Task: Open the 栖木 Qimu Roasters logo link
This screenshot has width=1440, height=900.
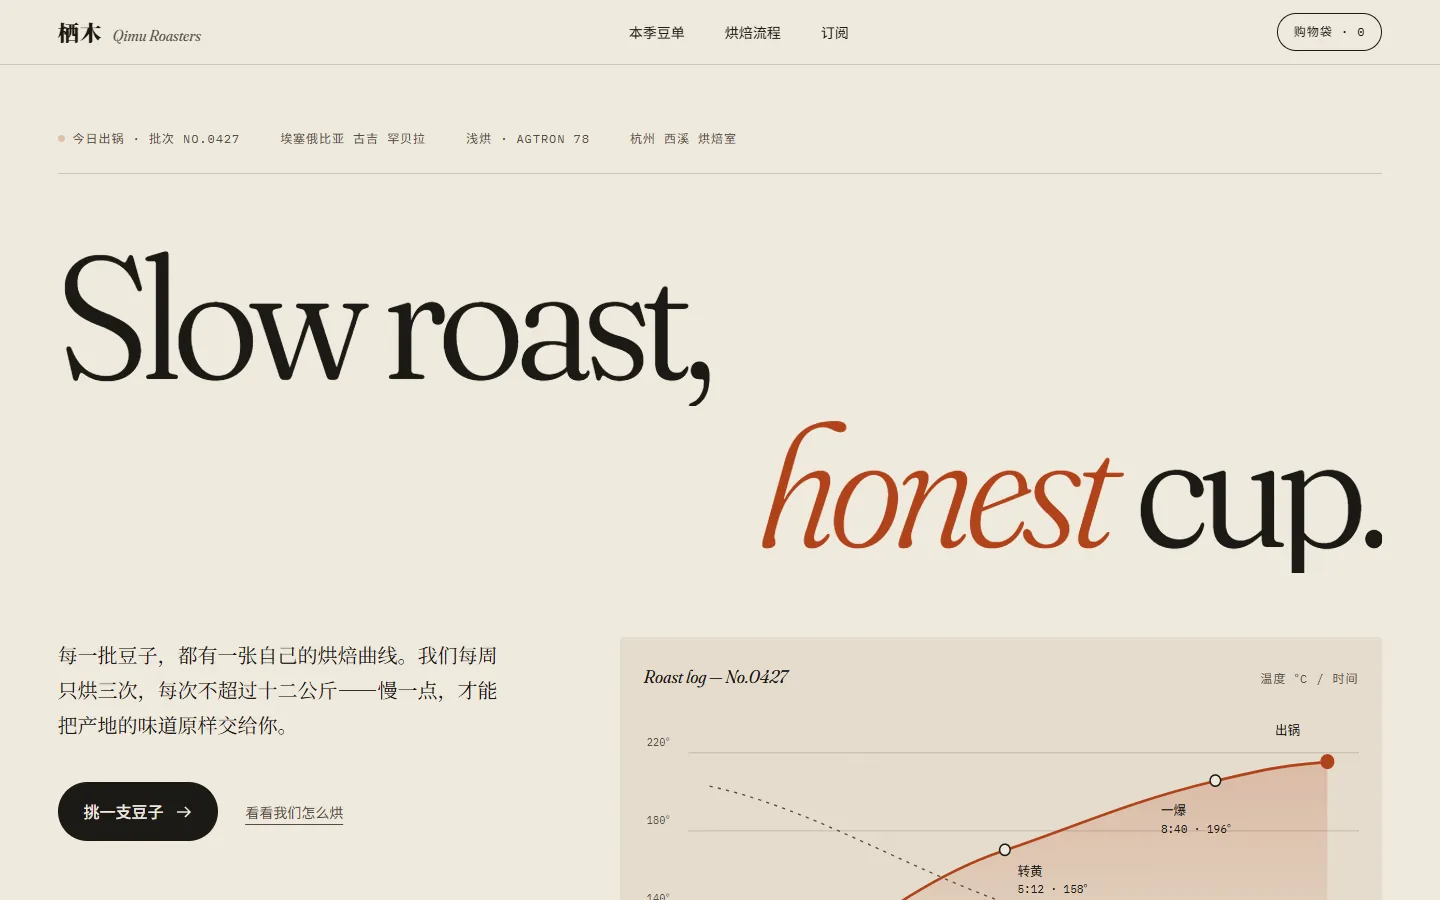Action: tap(130, 34)
